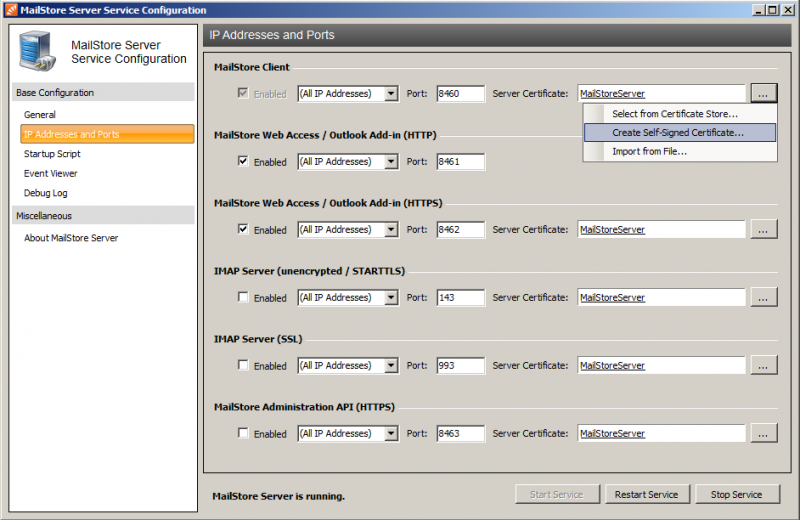This screenshot has height=520, width=800.
Task: Open the Startup Script settings page
Action: tap(52, 154)
